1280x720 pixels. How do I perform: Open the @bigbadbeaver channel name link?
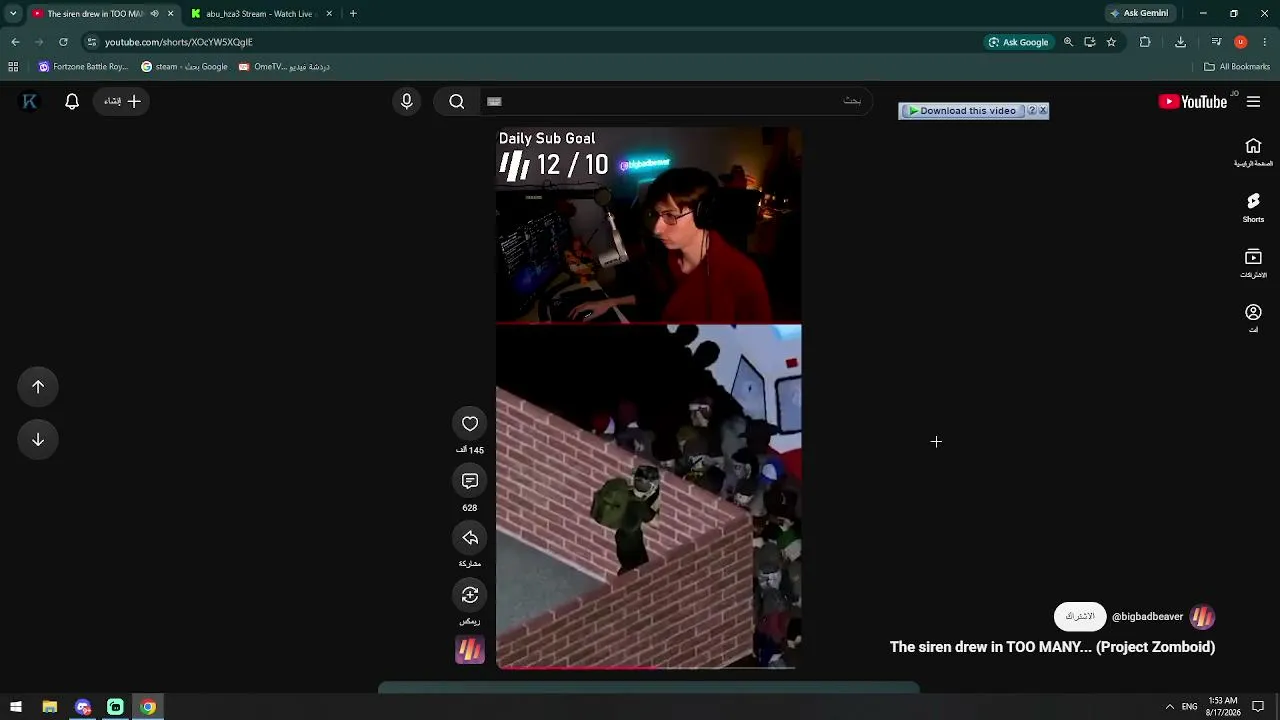point(1147,617)
